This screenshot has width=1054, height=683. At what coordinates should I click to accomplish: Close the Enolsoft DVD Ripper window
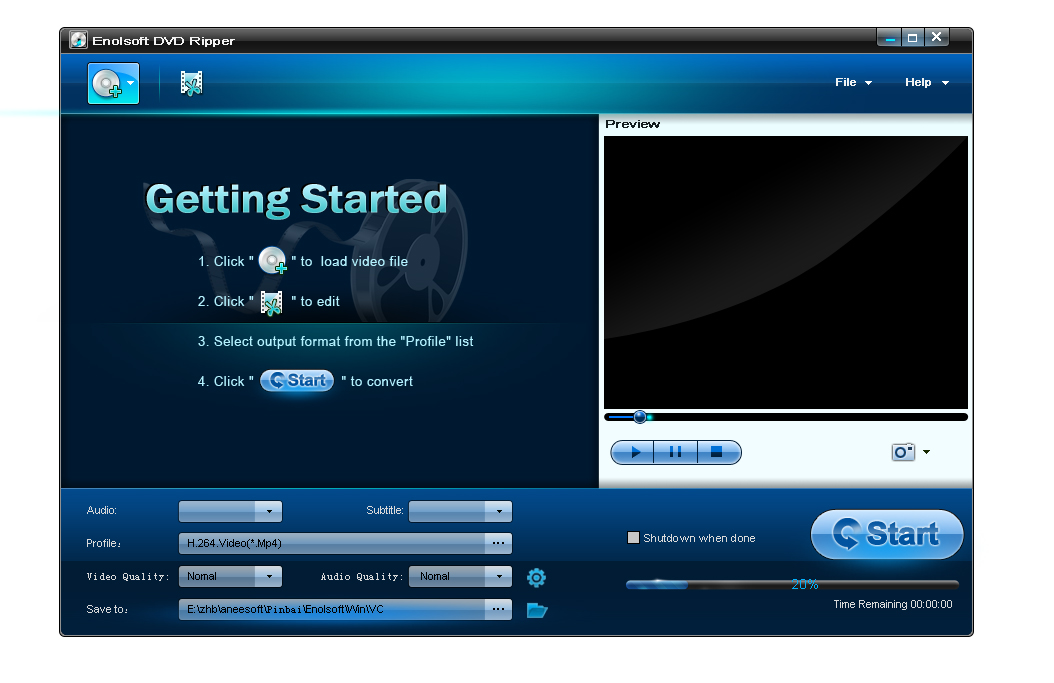(937, 38)
